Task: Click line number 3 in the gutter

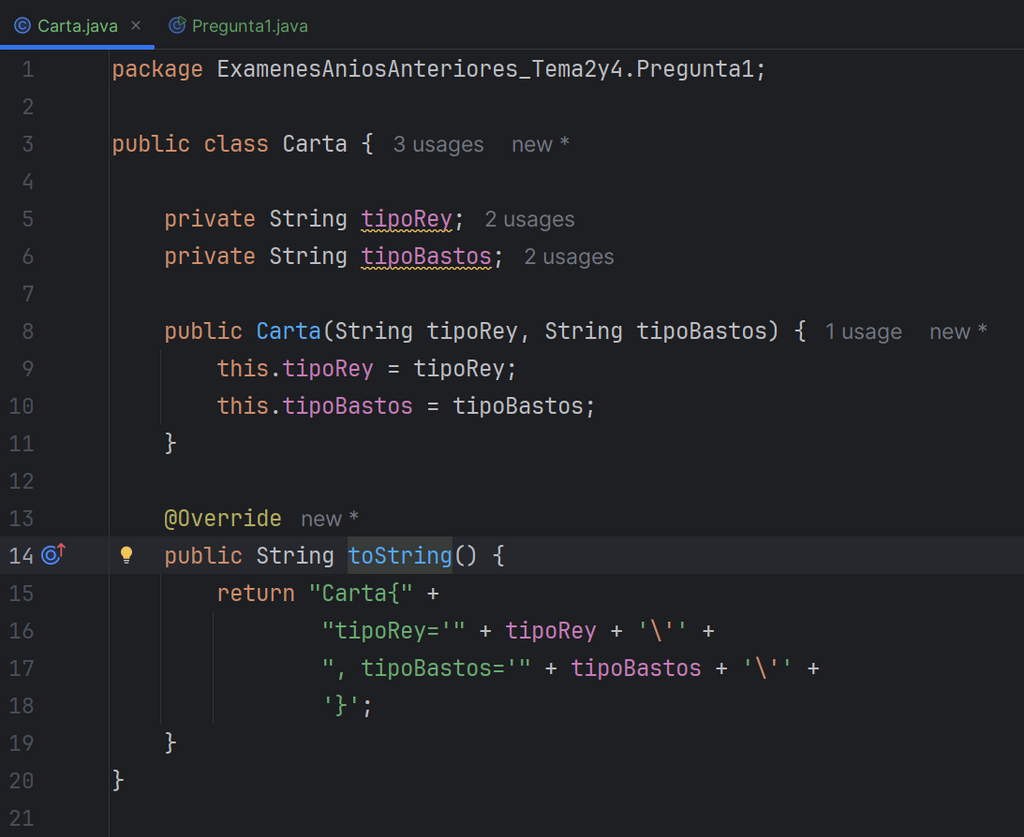Action: 28,143
